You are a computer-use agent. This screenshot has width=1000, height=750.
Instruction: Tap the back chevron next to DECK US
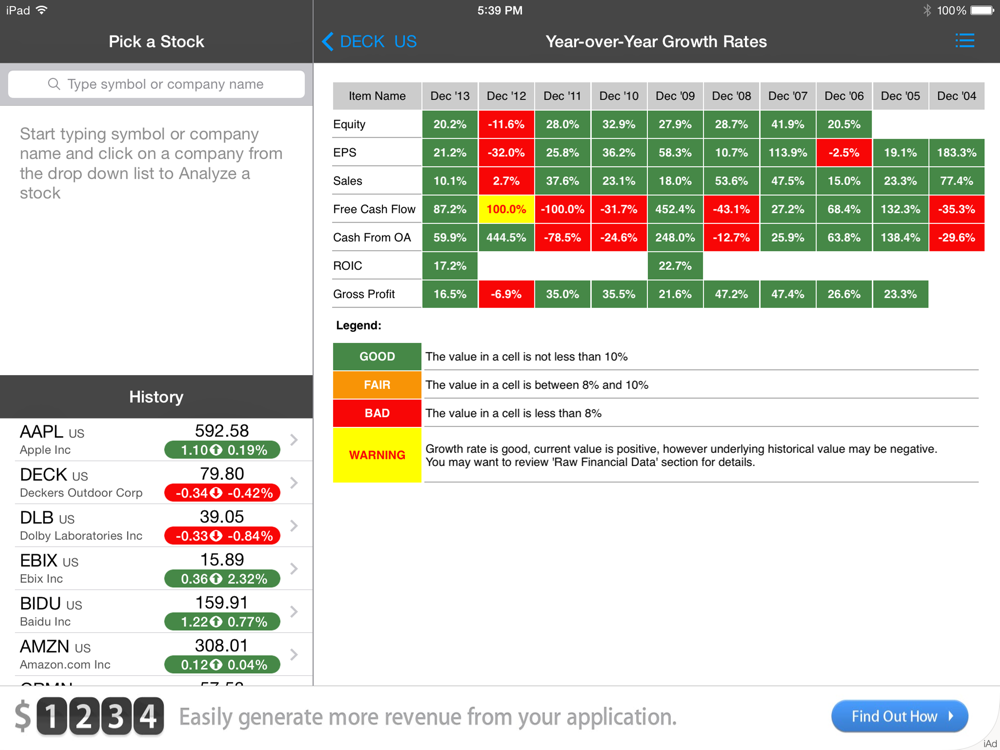pyautogui.click(x=327, y=42)
